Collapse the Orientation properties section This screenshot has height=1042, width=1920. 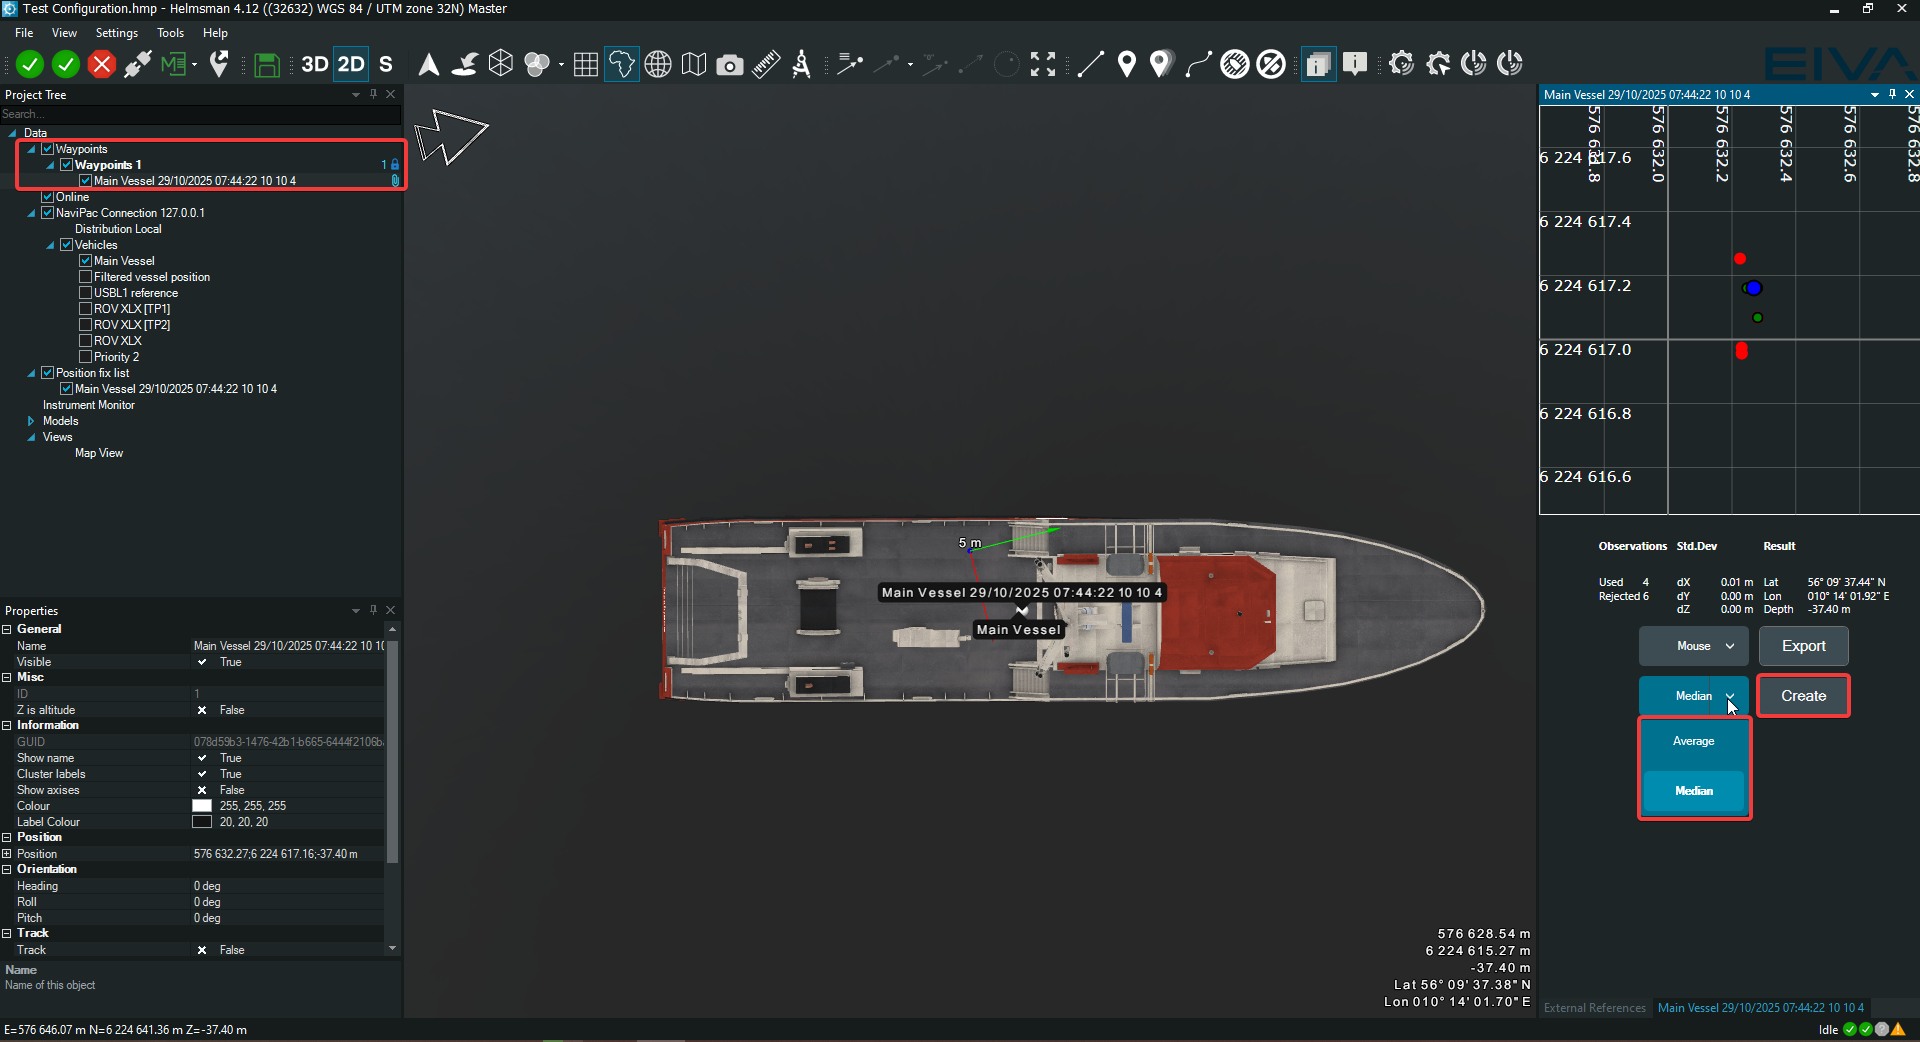7,869
